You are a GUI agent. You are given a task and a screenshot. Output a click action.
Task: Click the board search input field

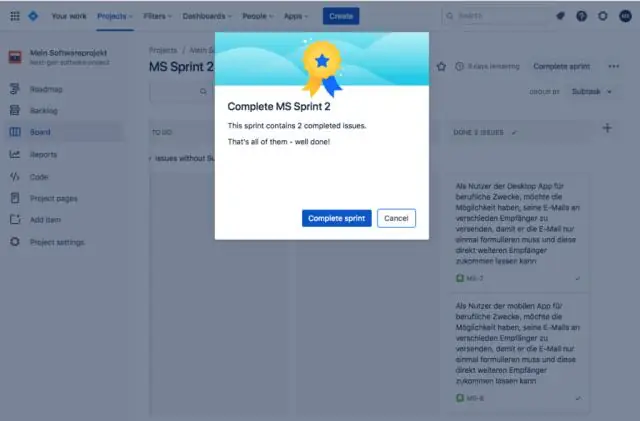182,91
